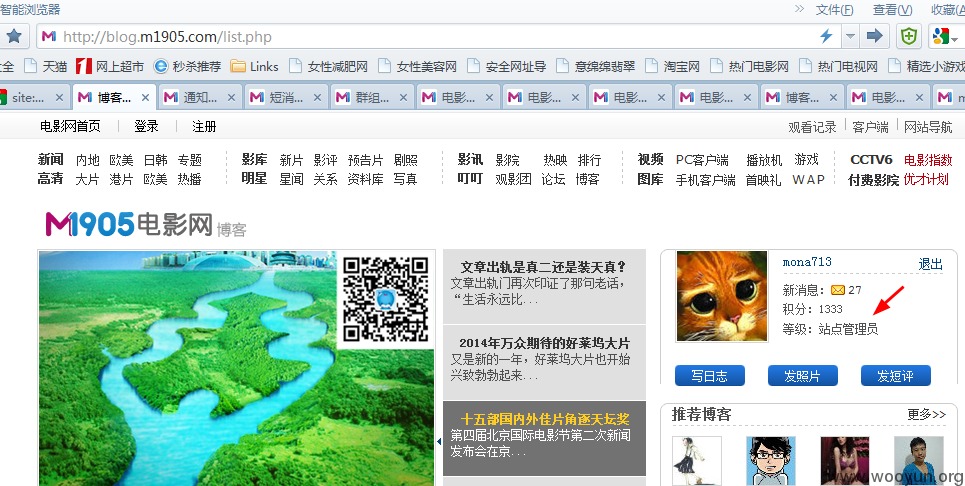Close the 群组 tab
Viewport: 965px width, 486px height.
404,97
